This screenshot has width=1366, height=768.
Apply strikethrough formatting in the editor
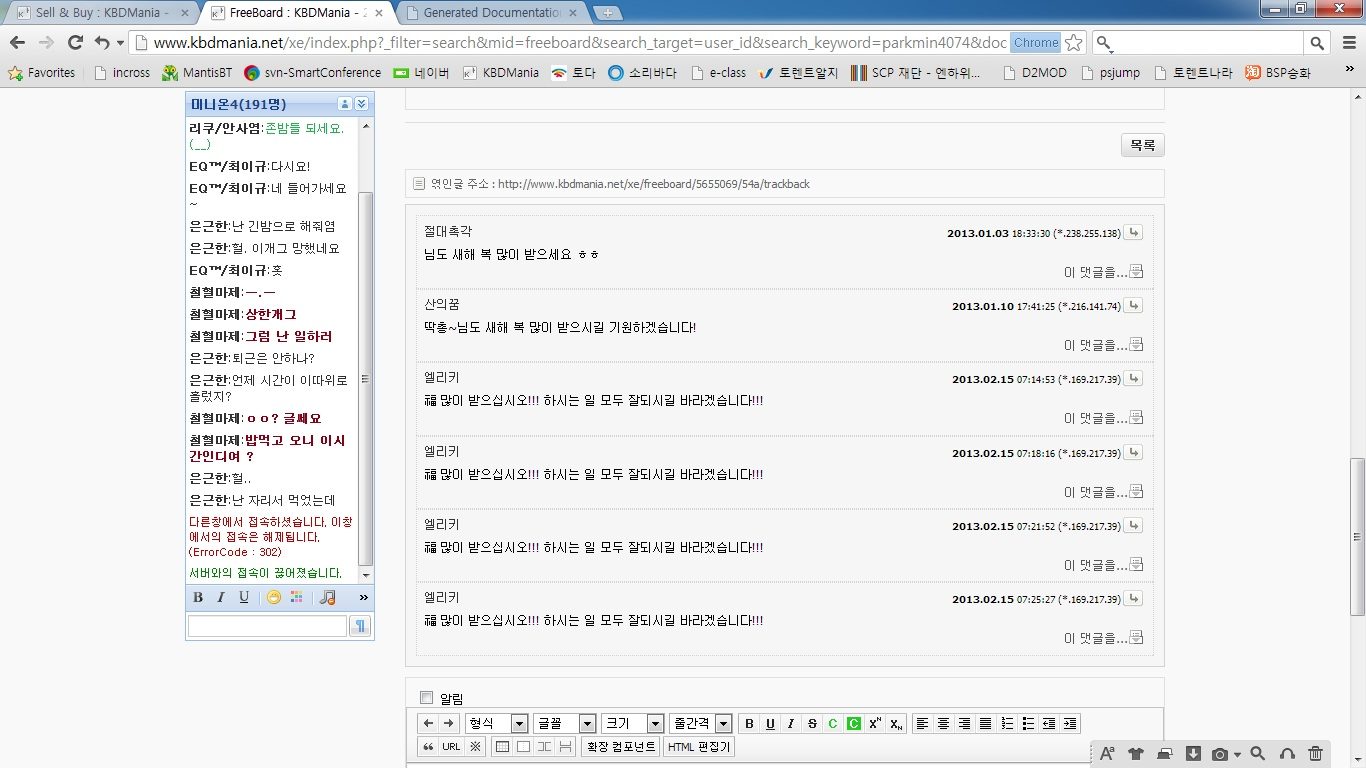click(x=811, y=723)
